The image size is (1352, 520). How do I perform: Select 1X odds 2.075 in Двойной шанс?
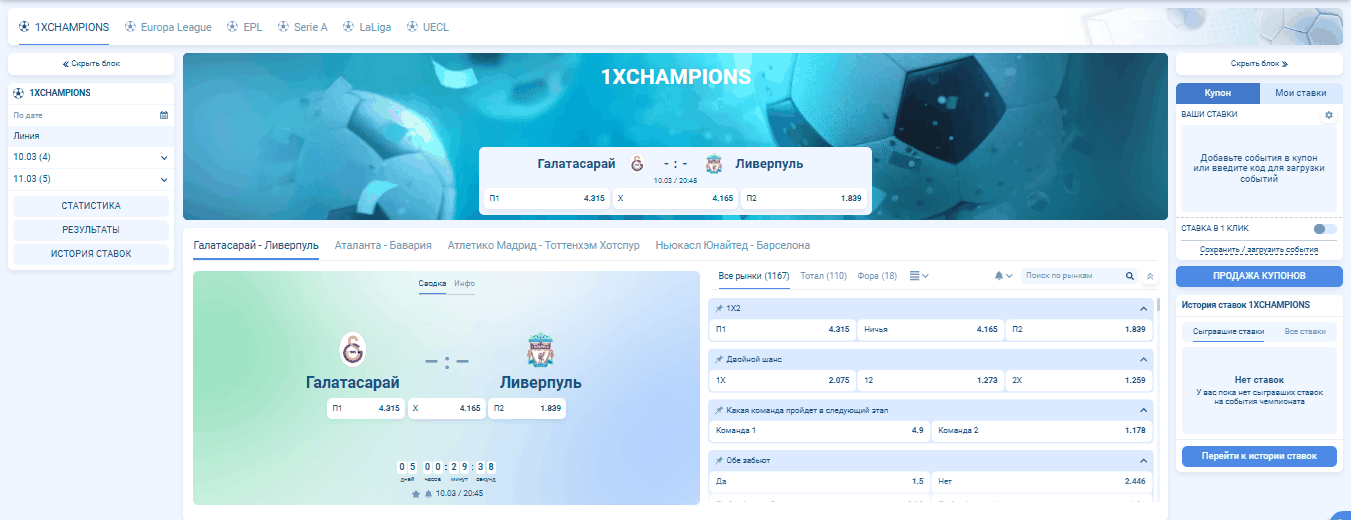[x=782, y=380]
